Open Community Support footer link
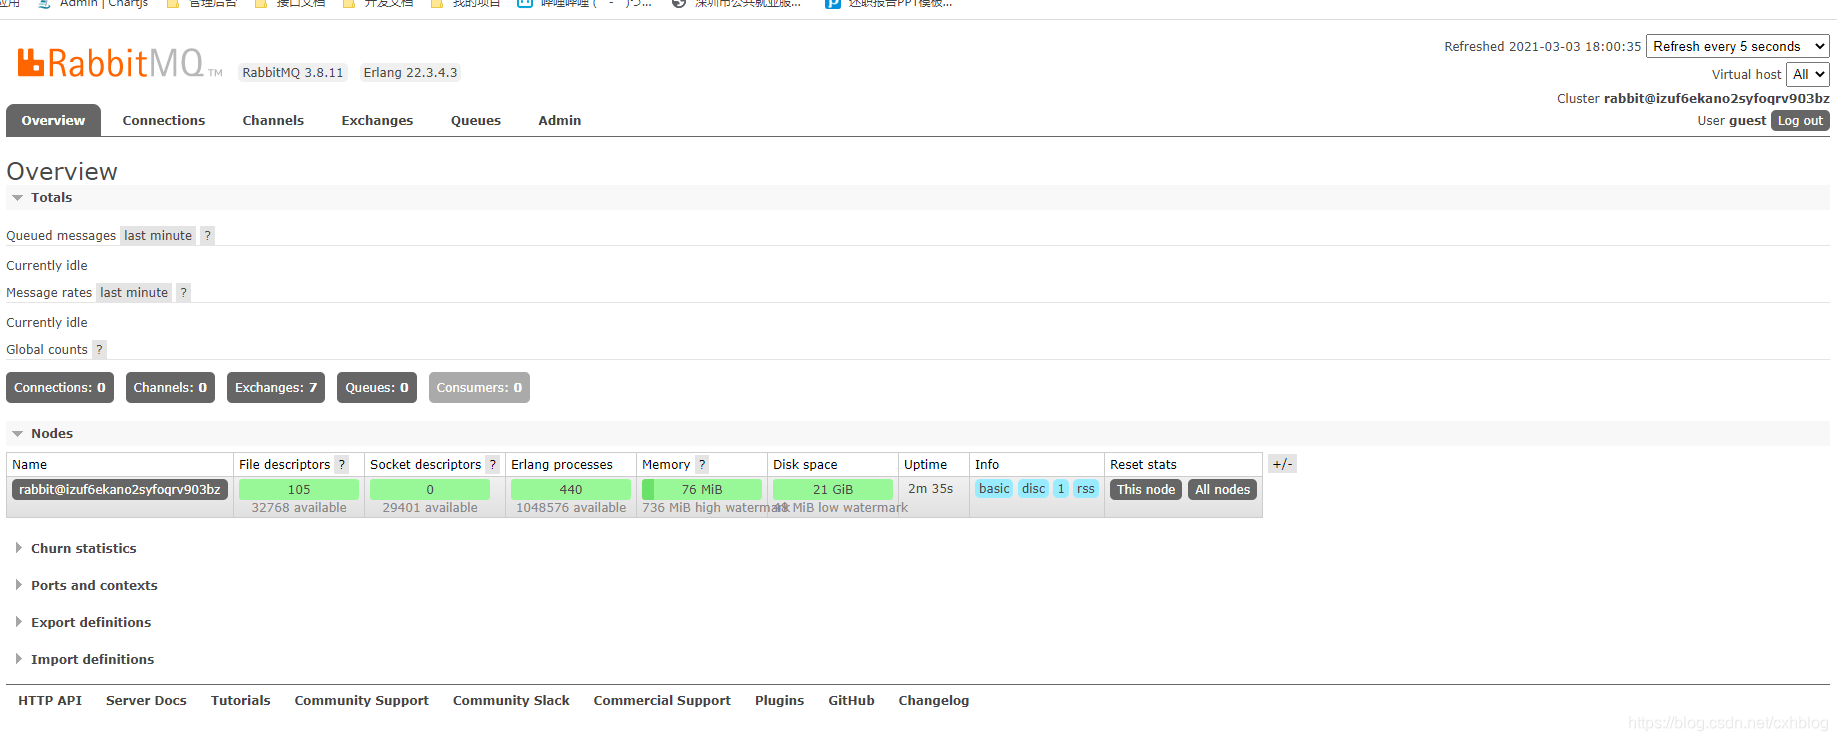This screenshot has width=1837, height=741. point(362,701)
